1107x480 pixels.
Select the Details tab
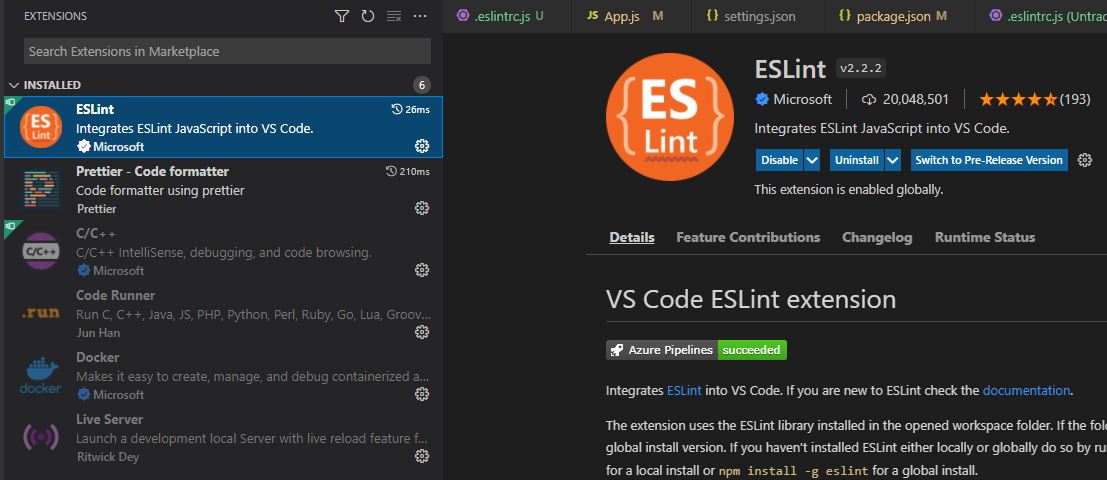(632, 238)
